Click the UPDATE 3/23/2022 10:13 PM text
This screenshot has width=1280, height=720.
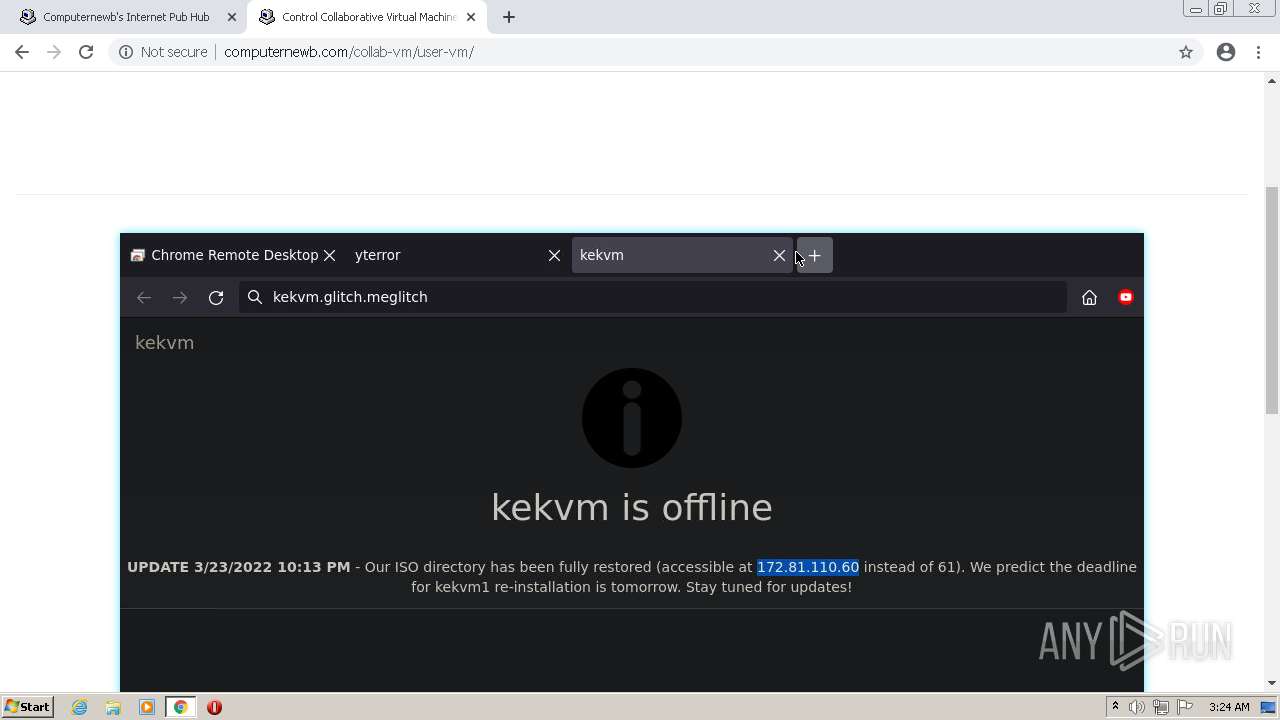pos(239,567)
